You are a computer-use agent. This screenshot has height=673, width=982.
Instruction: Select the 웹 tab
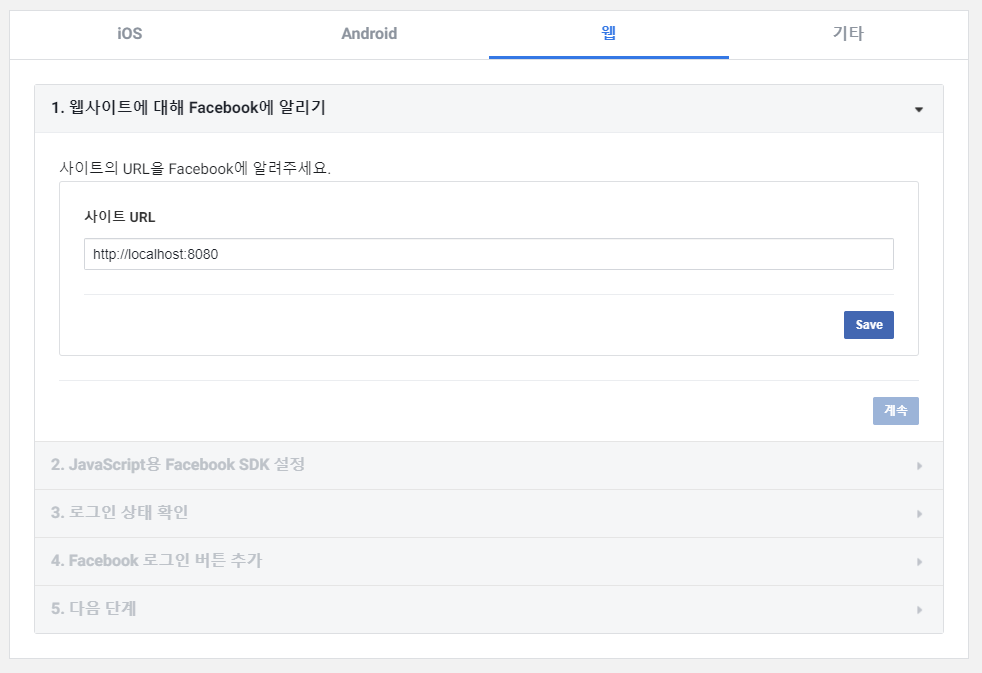click(609, 34)
